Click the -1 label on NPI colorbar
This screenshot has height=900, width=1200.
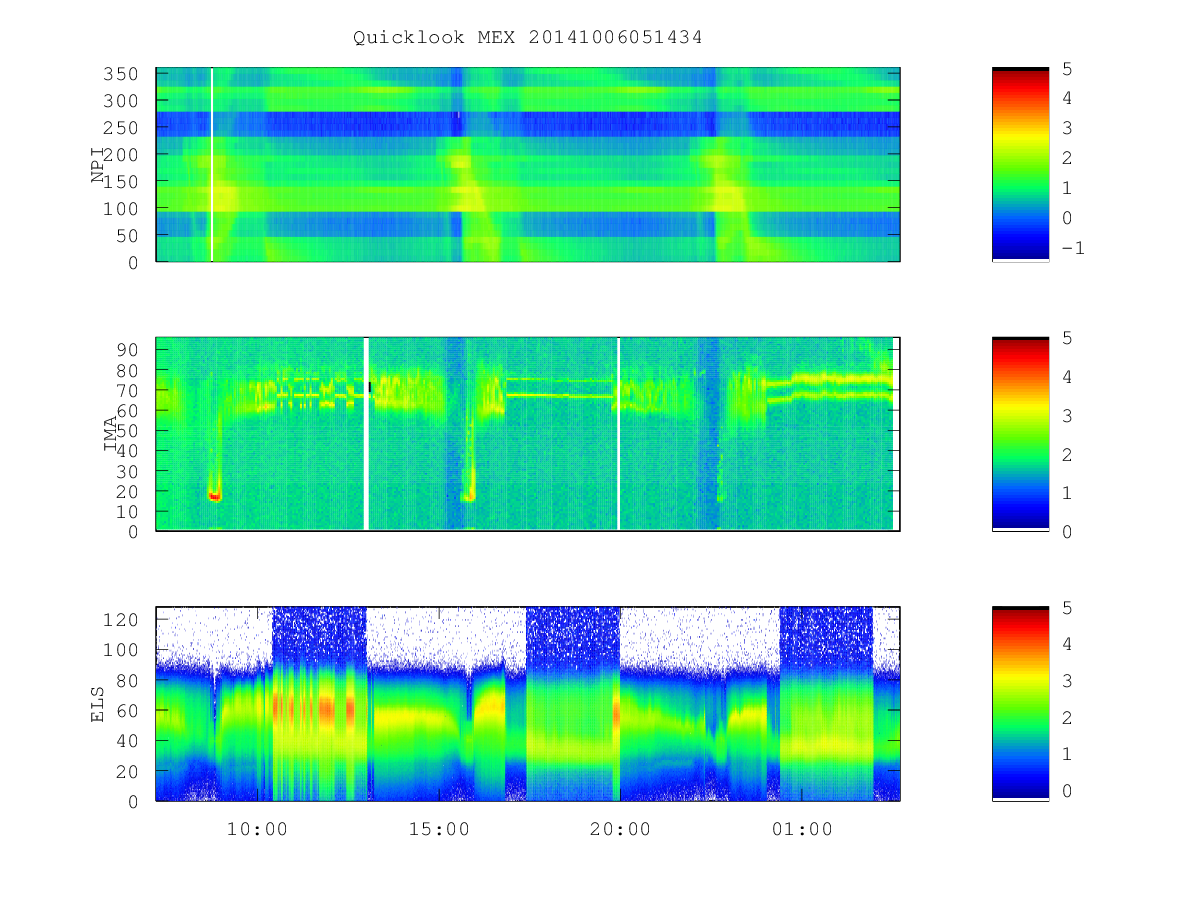pyautogui.click(x=1072, y=249)
